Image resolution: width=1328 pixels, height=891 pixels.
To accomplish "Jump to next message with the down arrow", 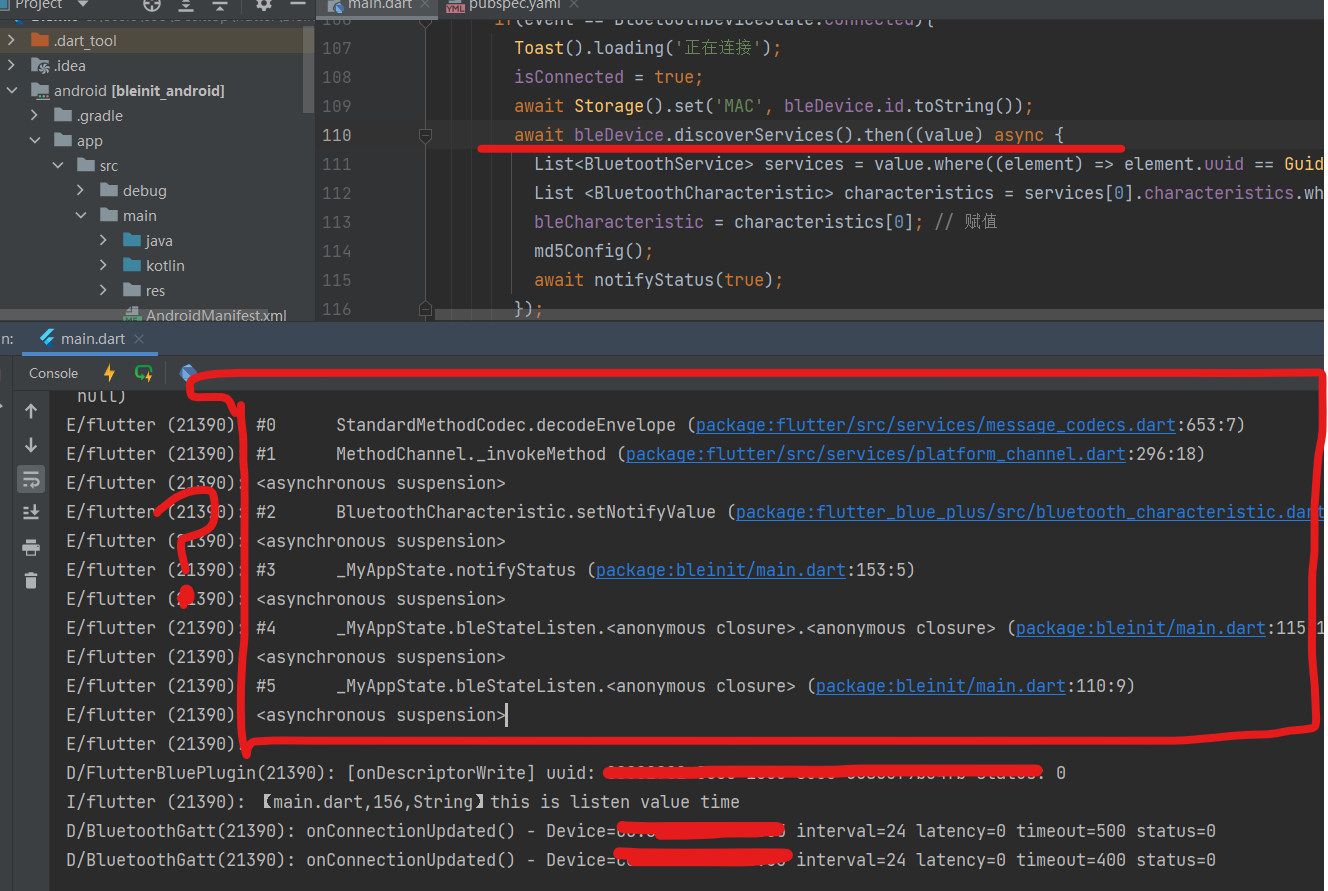I will (31, 443).
